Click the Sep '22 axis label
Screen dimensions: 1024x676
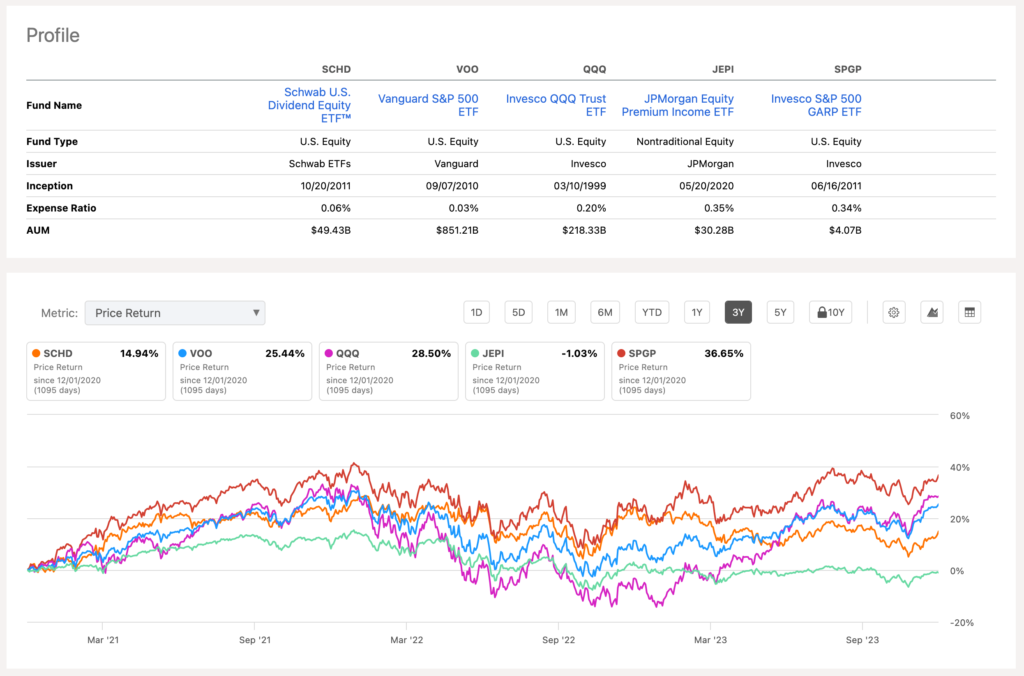[x=559, y=640]
